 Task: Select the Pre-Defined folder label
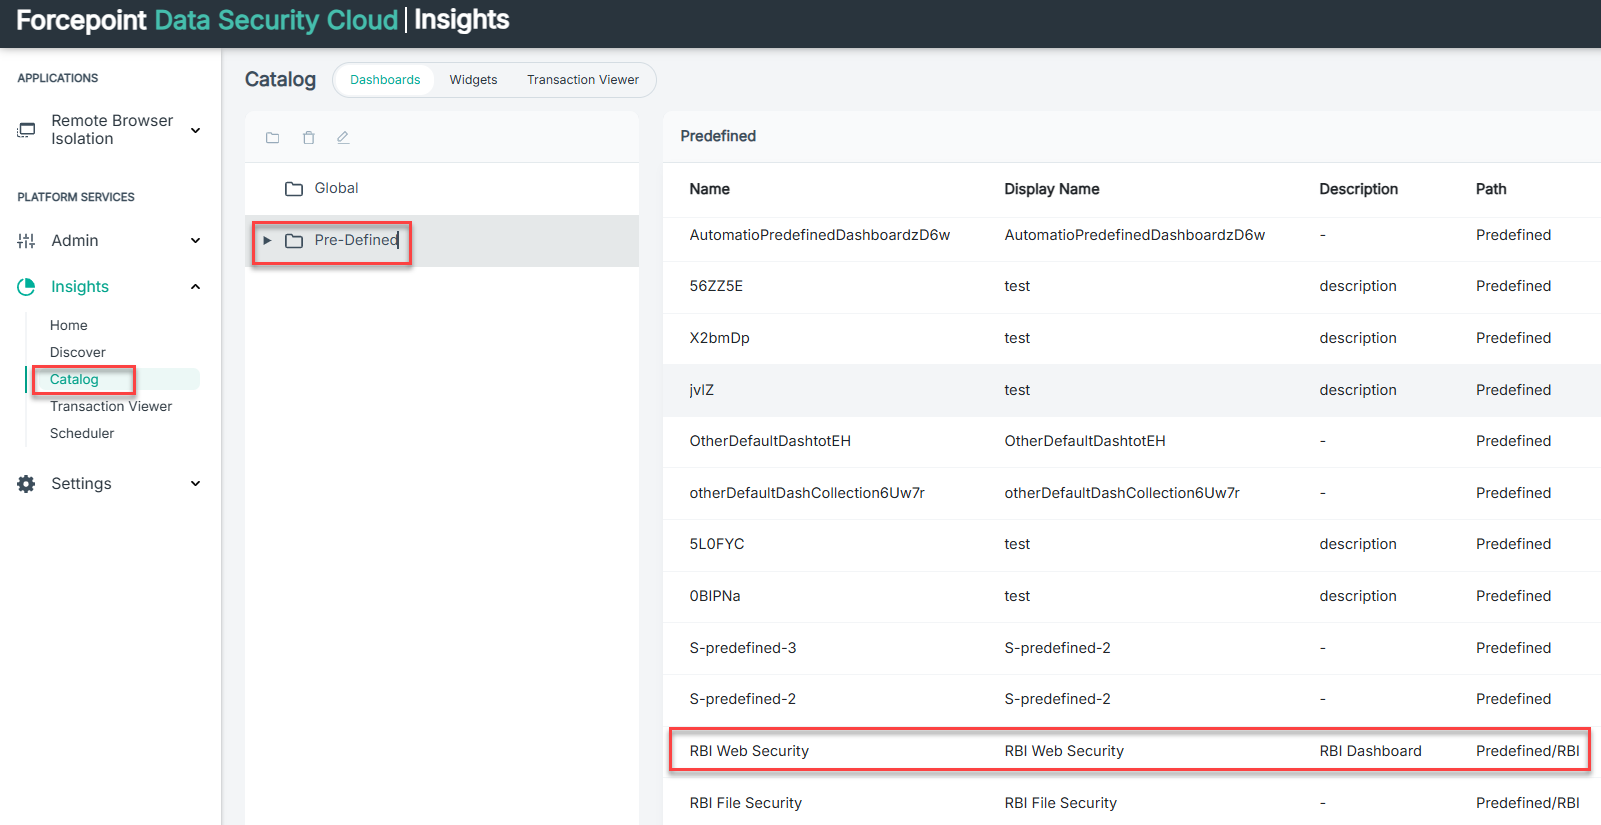(x=356, y=241)
